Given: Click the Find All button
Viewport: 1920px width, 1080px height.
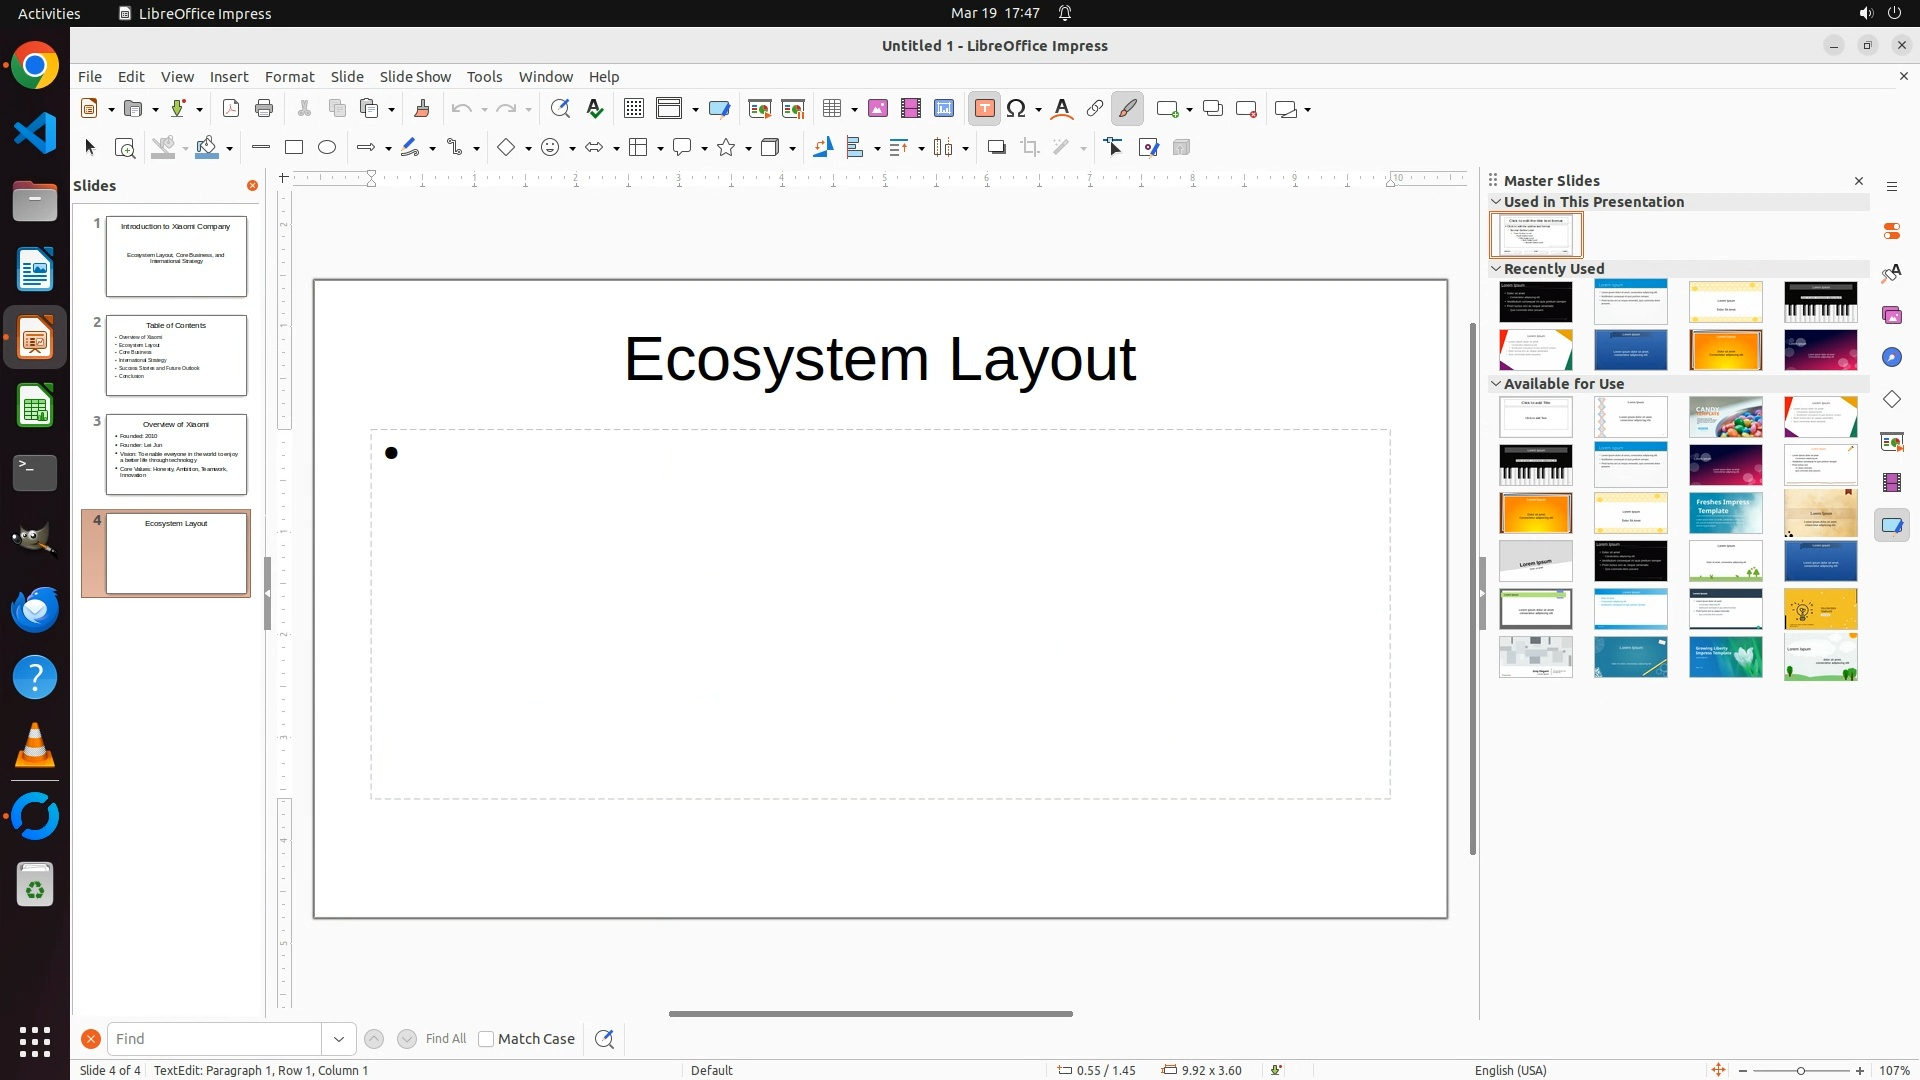Looking at the screenshot, I should (445, 1039).
